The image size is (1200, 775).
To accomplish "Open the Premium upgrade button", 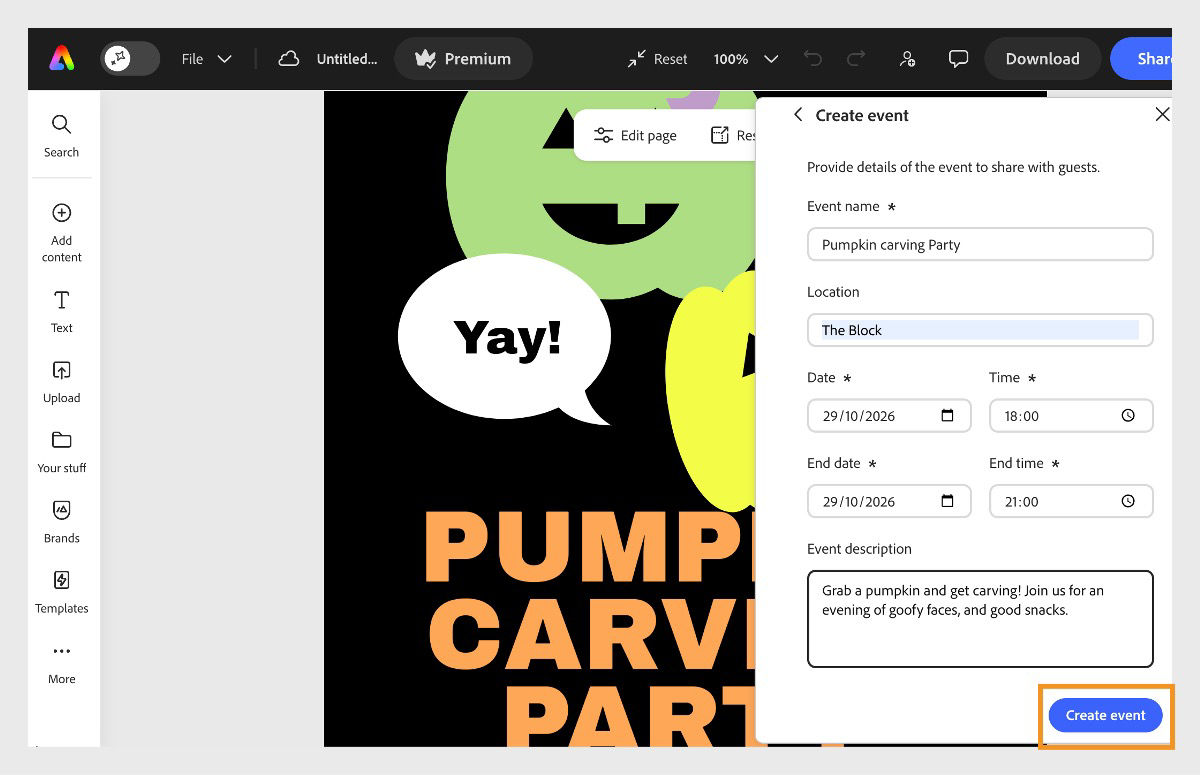I will click(x=463, y=59).
